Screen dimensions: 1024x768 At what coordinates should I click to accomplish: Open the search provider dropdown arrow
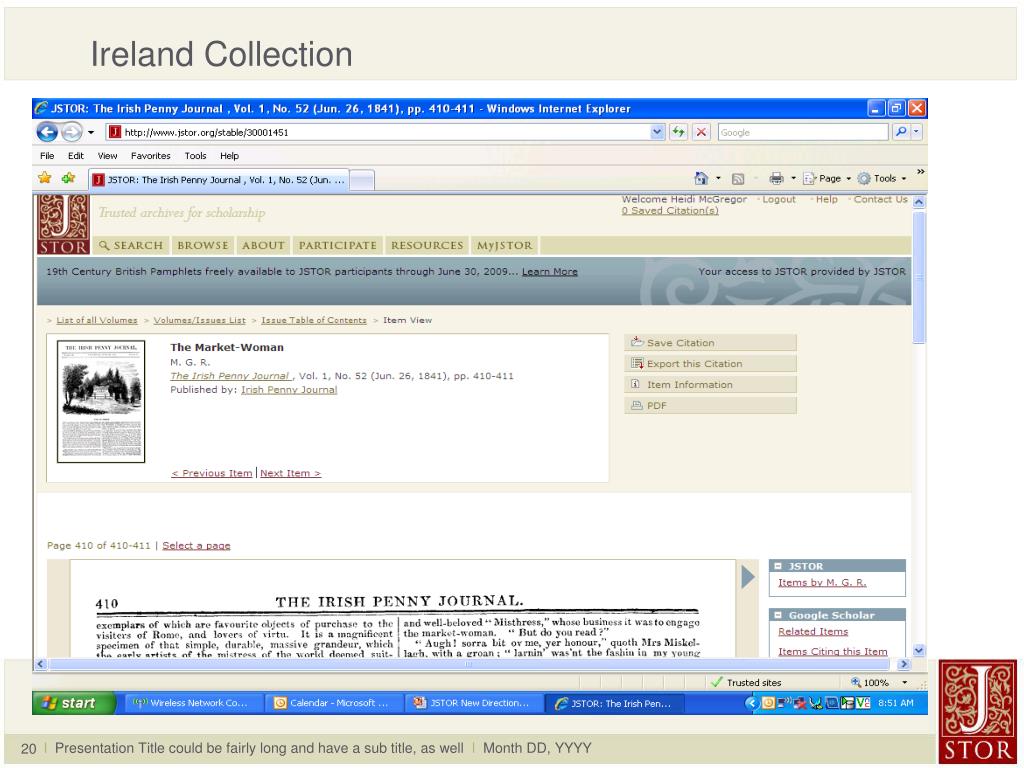[916, 132]
